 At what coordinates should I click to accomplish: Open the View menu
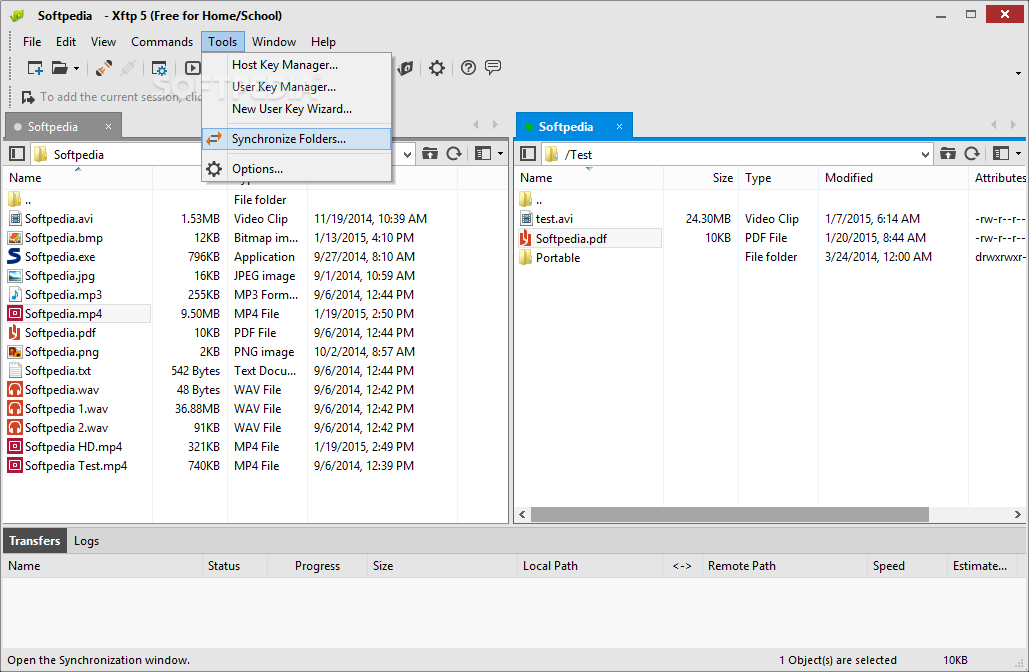pyautogui.click(x=103, y=41)
